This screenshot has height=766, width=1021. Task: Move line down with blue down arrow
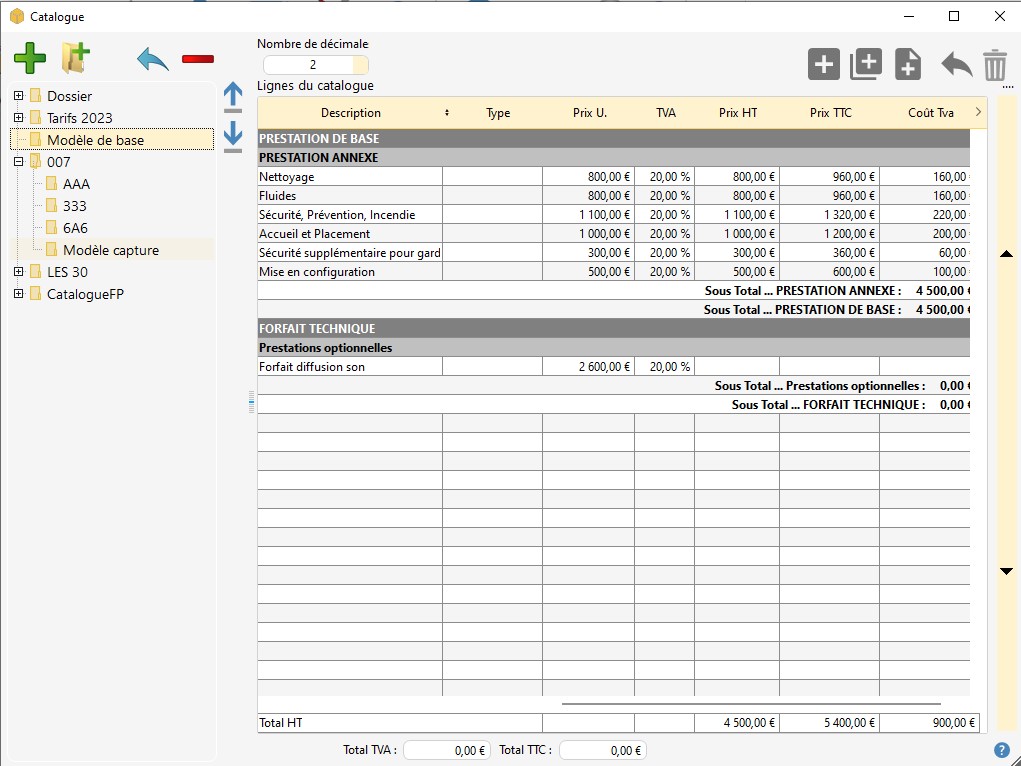pyautogui.click(x=233, y=135)
